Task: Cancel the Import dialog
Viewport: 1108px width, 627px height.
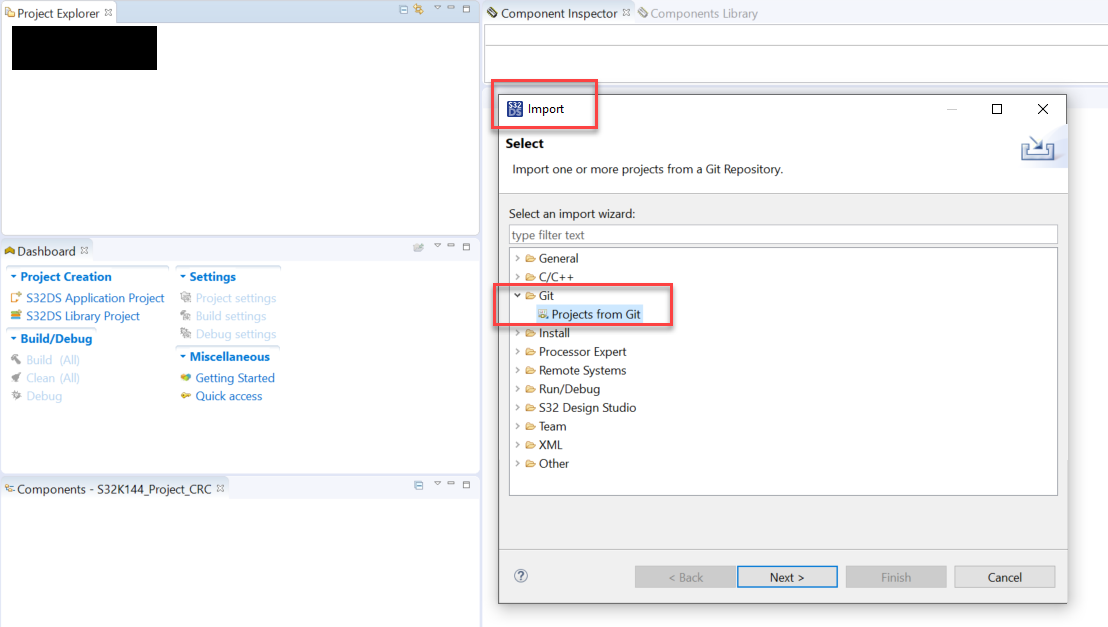Action: (x=1004, y=576)
